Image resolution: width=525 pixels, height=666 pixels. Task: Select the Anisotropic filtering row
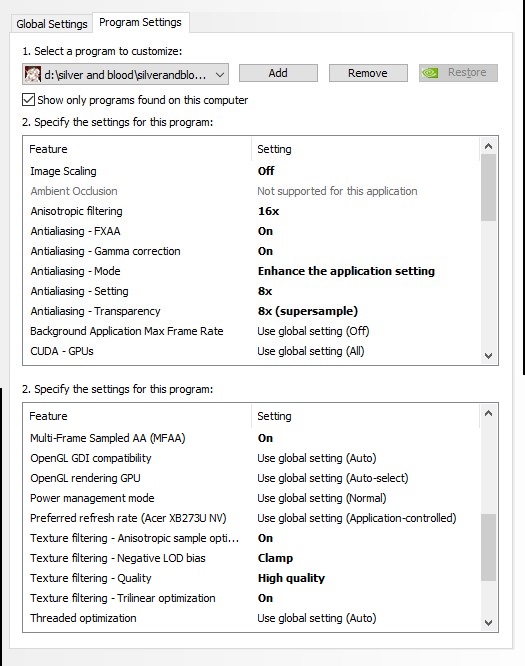(252, 211)
